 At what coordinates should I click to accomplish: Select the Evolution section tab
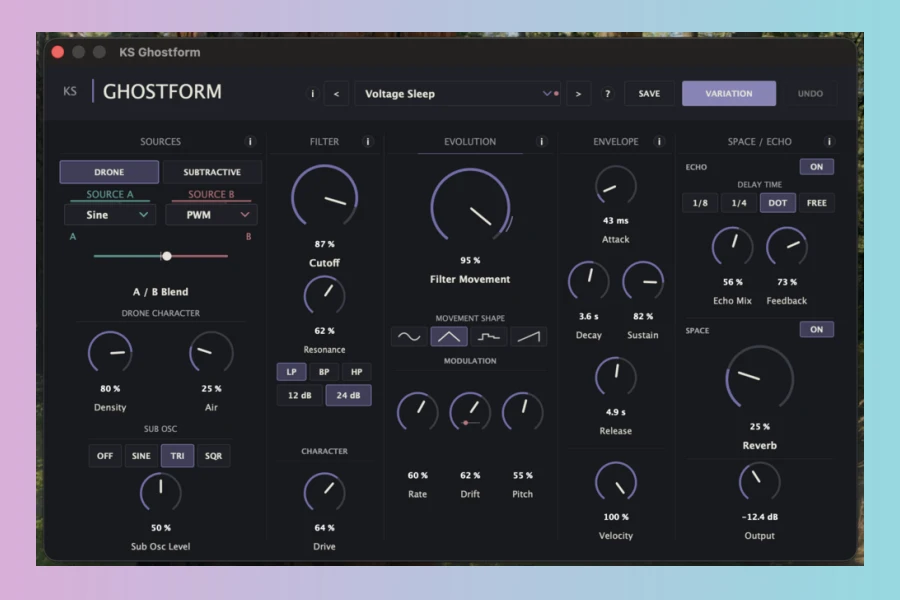point(470,142)
